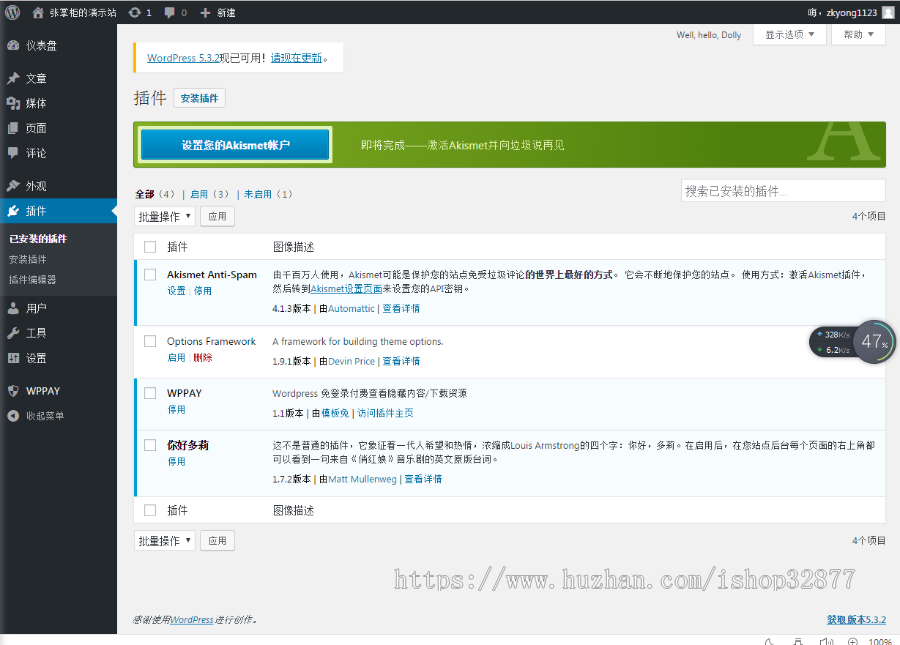Open the 帮助 dropdown
The width and height of the screenshot is (900, 645).
coord(859,34)
